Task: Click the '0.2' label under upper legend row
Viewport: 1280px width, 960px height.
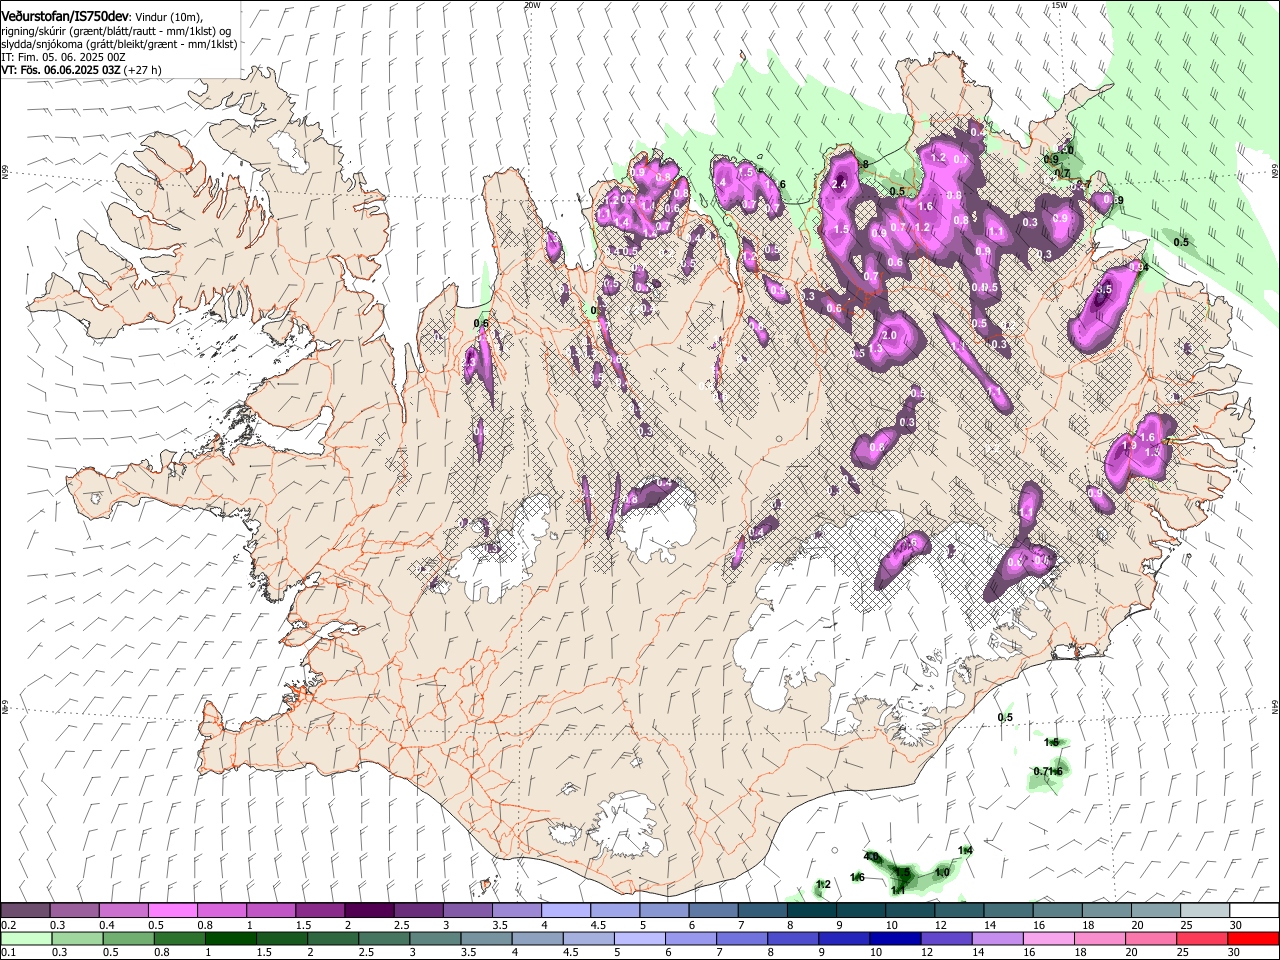Action: coord(8,925)
